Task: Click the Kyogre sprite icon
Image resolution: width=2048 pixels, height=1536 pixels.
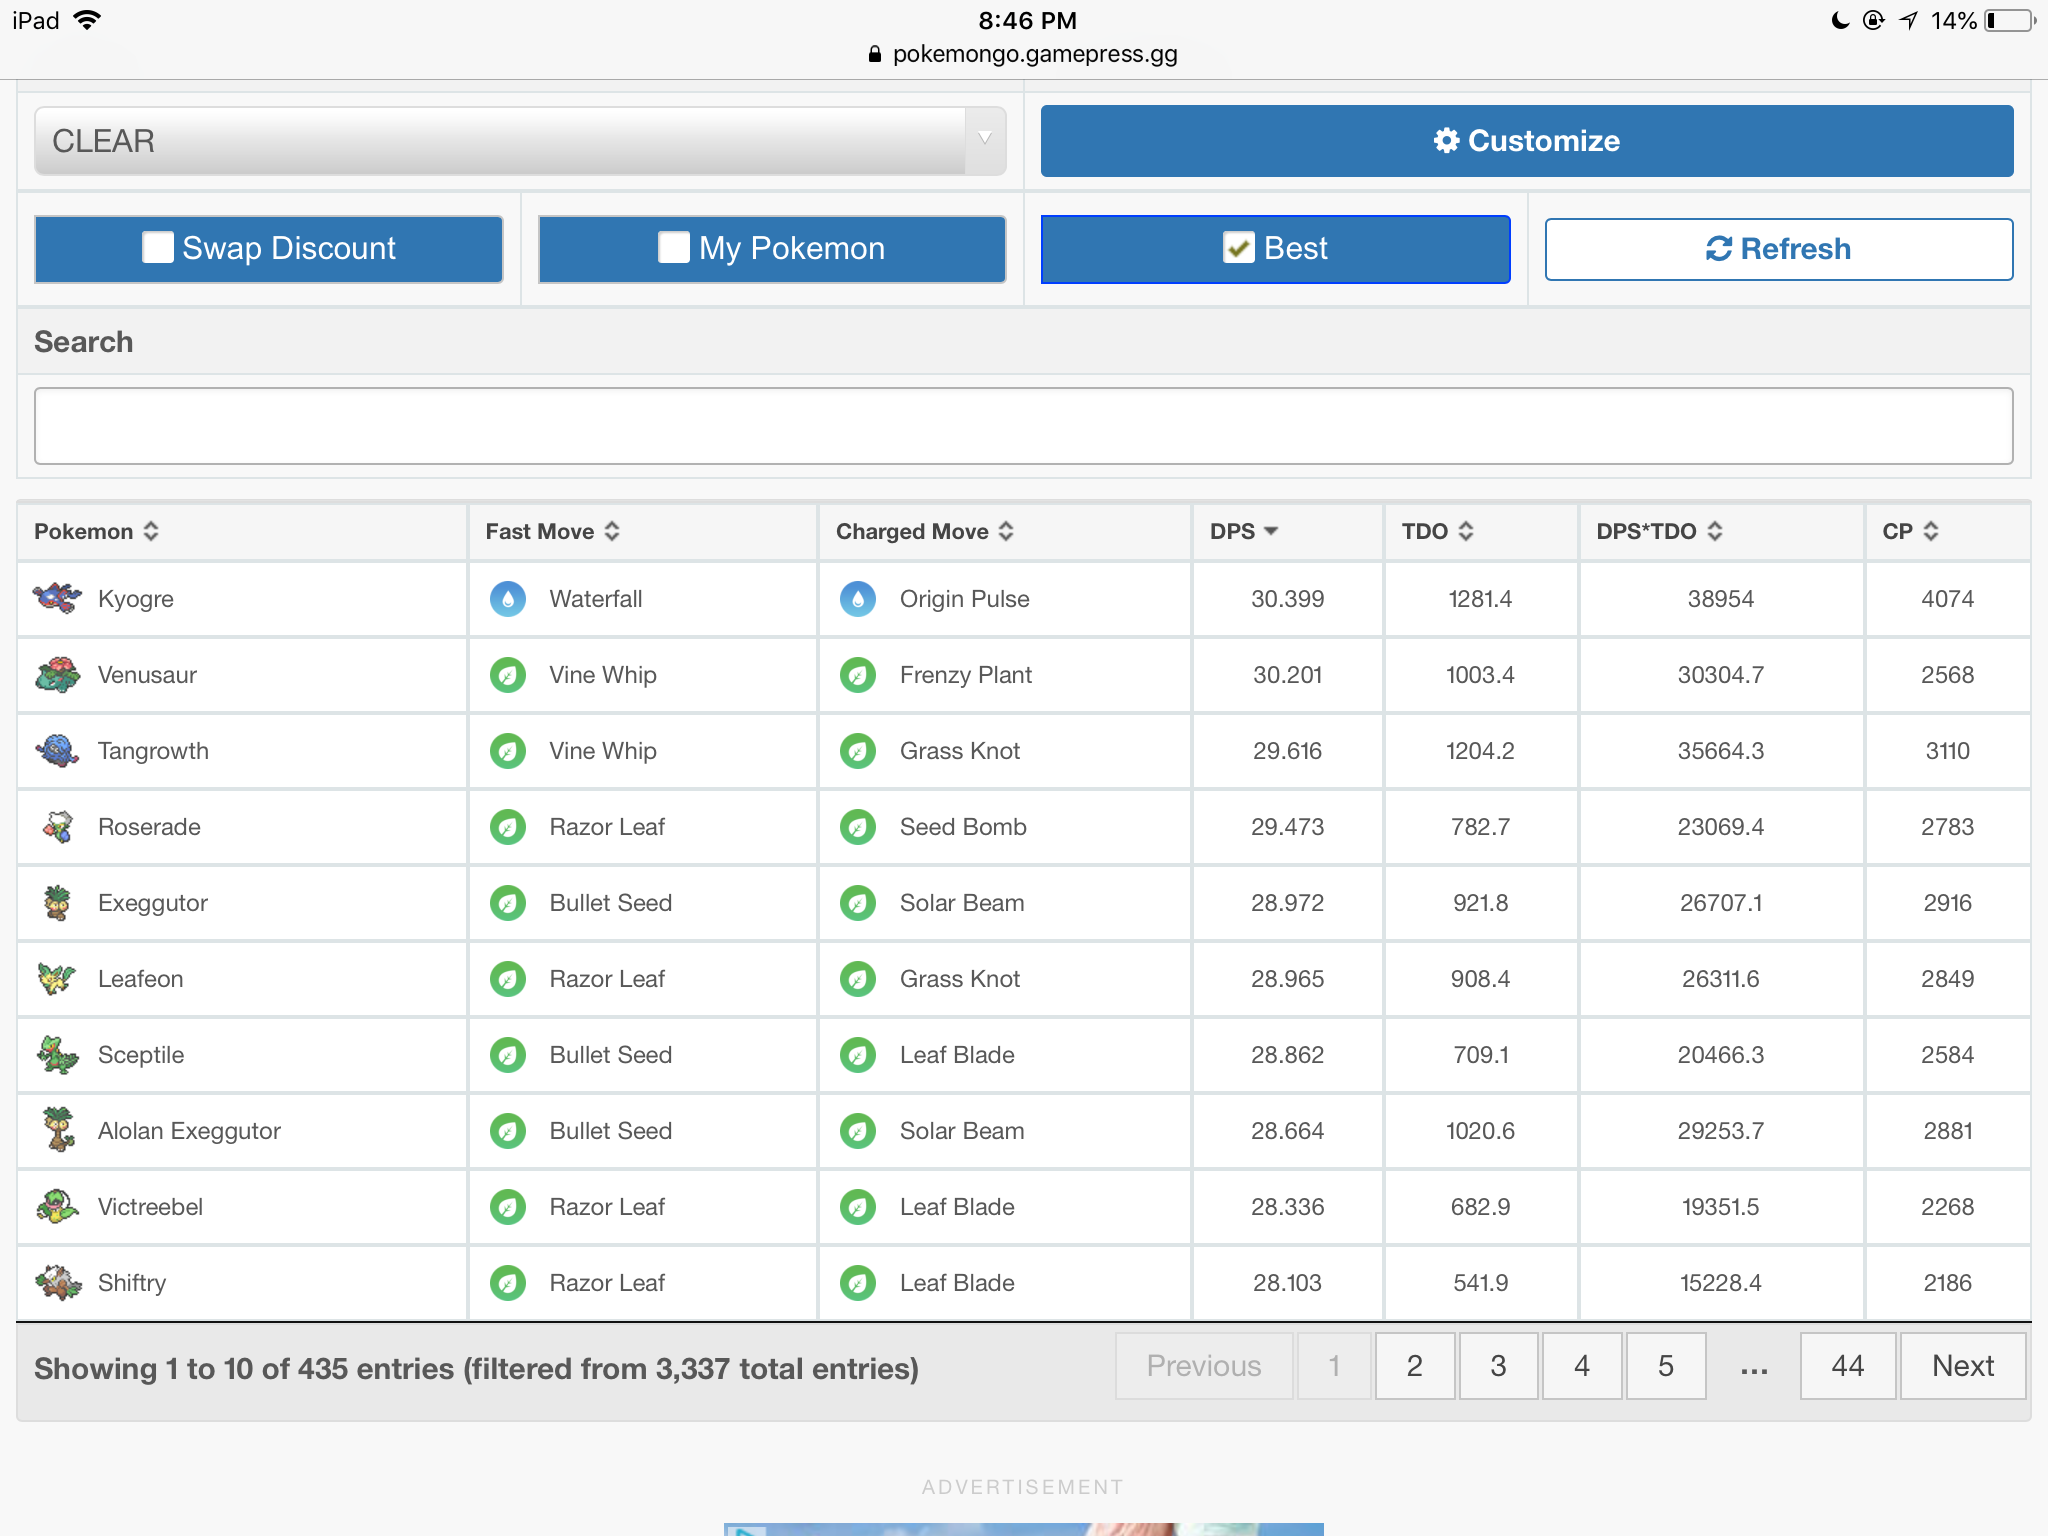Action: (x=57, y=598)
